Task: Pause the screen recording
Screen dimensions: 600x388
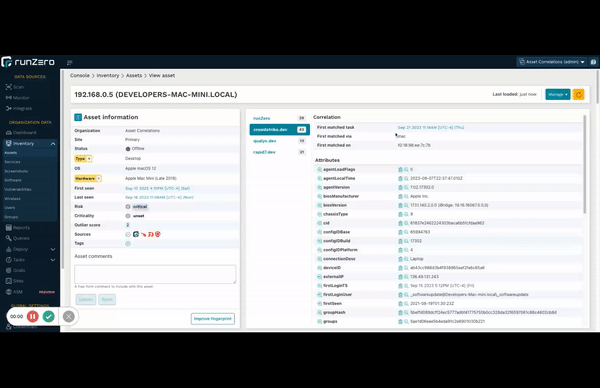Action: pyautogui.click(x=33, y=316)
